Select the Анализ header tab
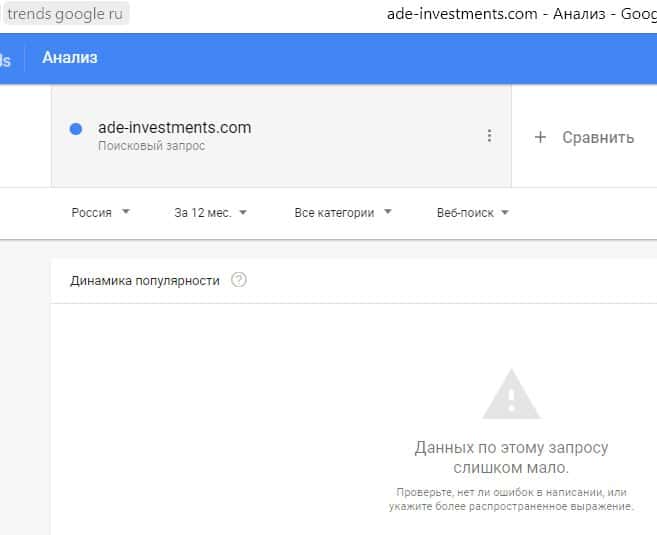Image resolution: width=657 pixels, height=535 pixels. pos(70,58)
